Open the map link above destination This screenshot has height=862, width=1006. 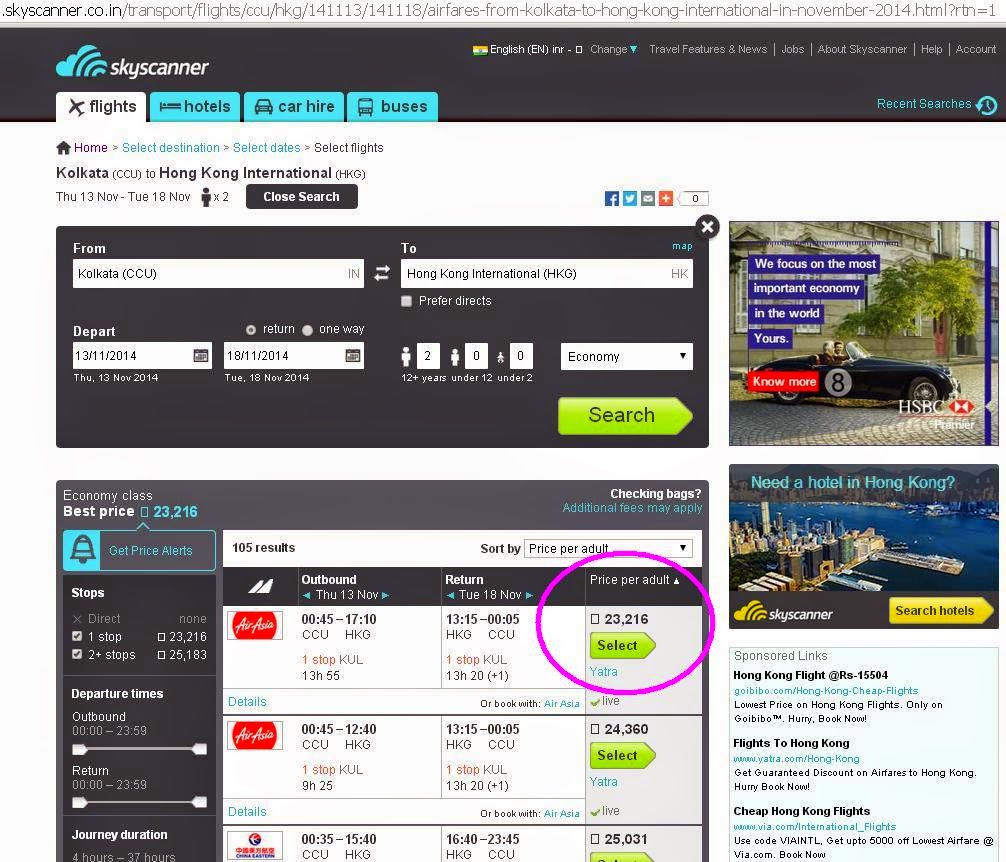coord(682,246)
